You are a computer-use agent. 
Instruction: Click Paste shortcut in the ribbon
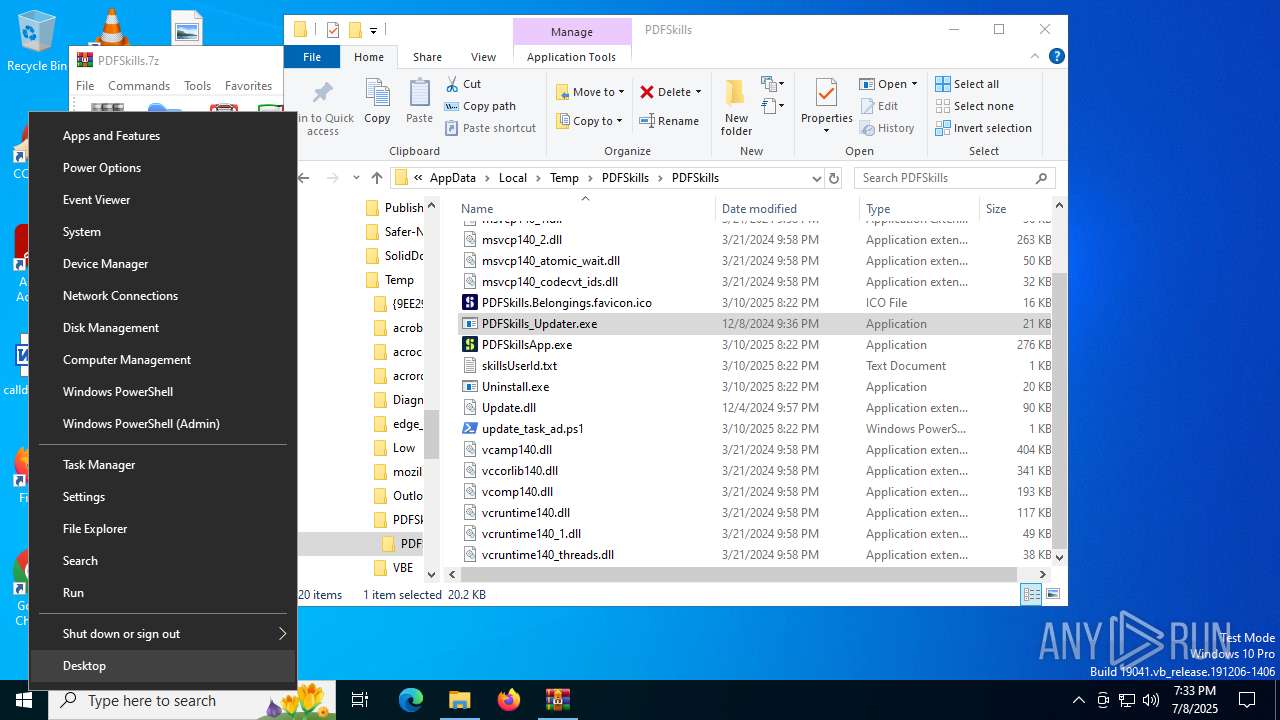(x=490, y=128)
